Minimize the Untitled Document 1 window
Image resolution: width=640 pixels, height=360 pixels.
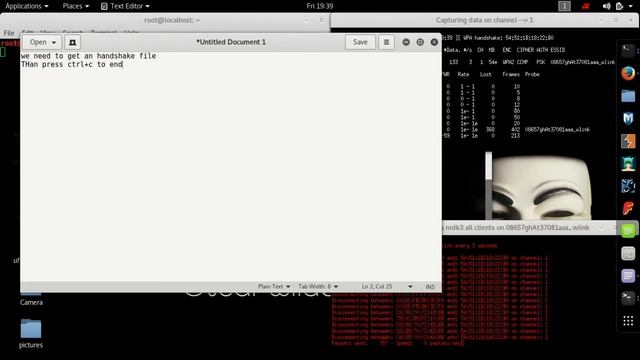click(406, 42)
